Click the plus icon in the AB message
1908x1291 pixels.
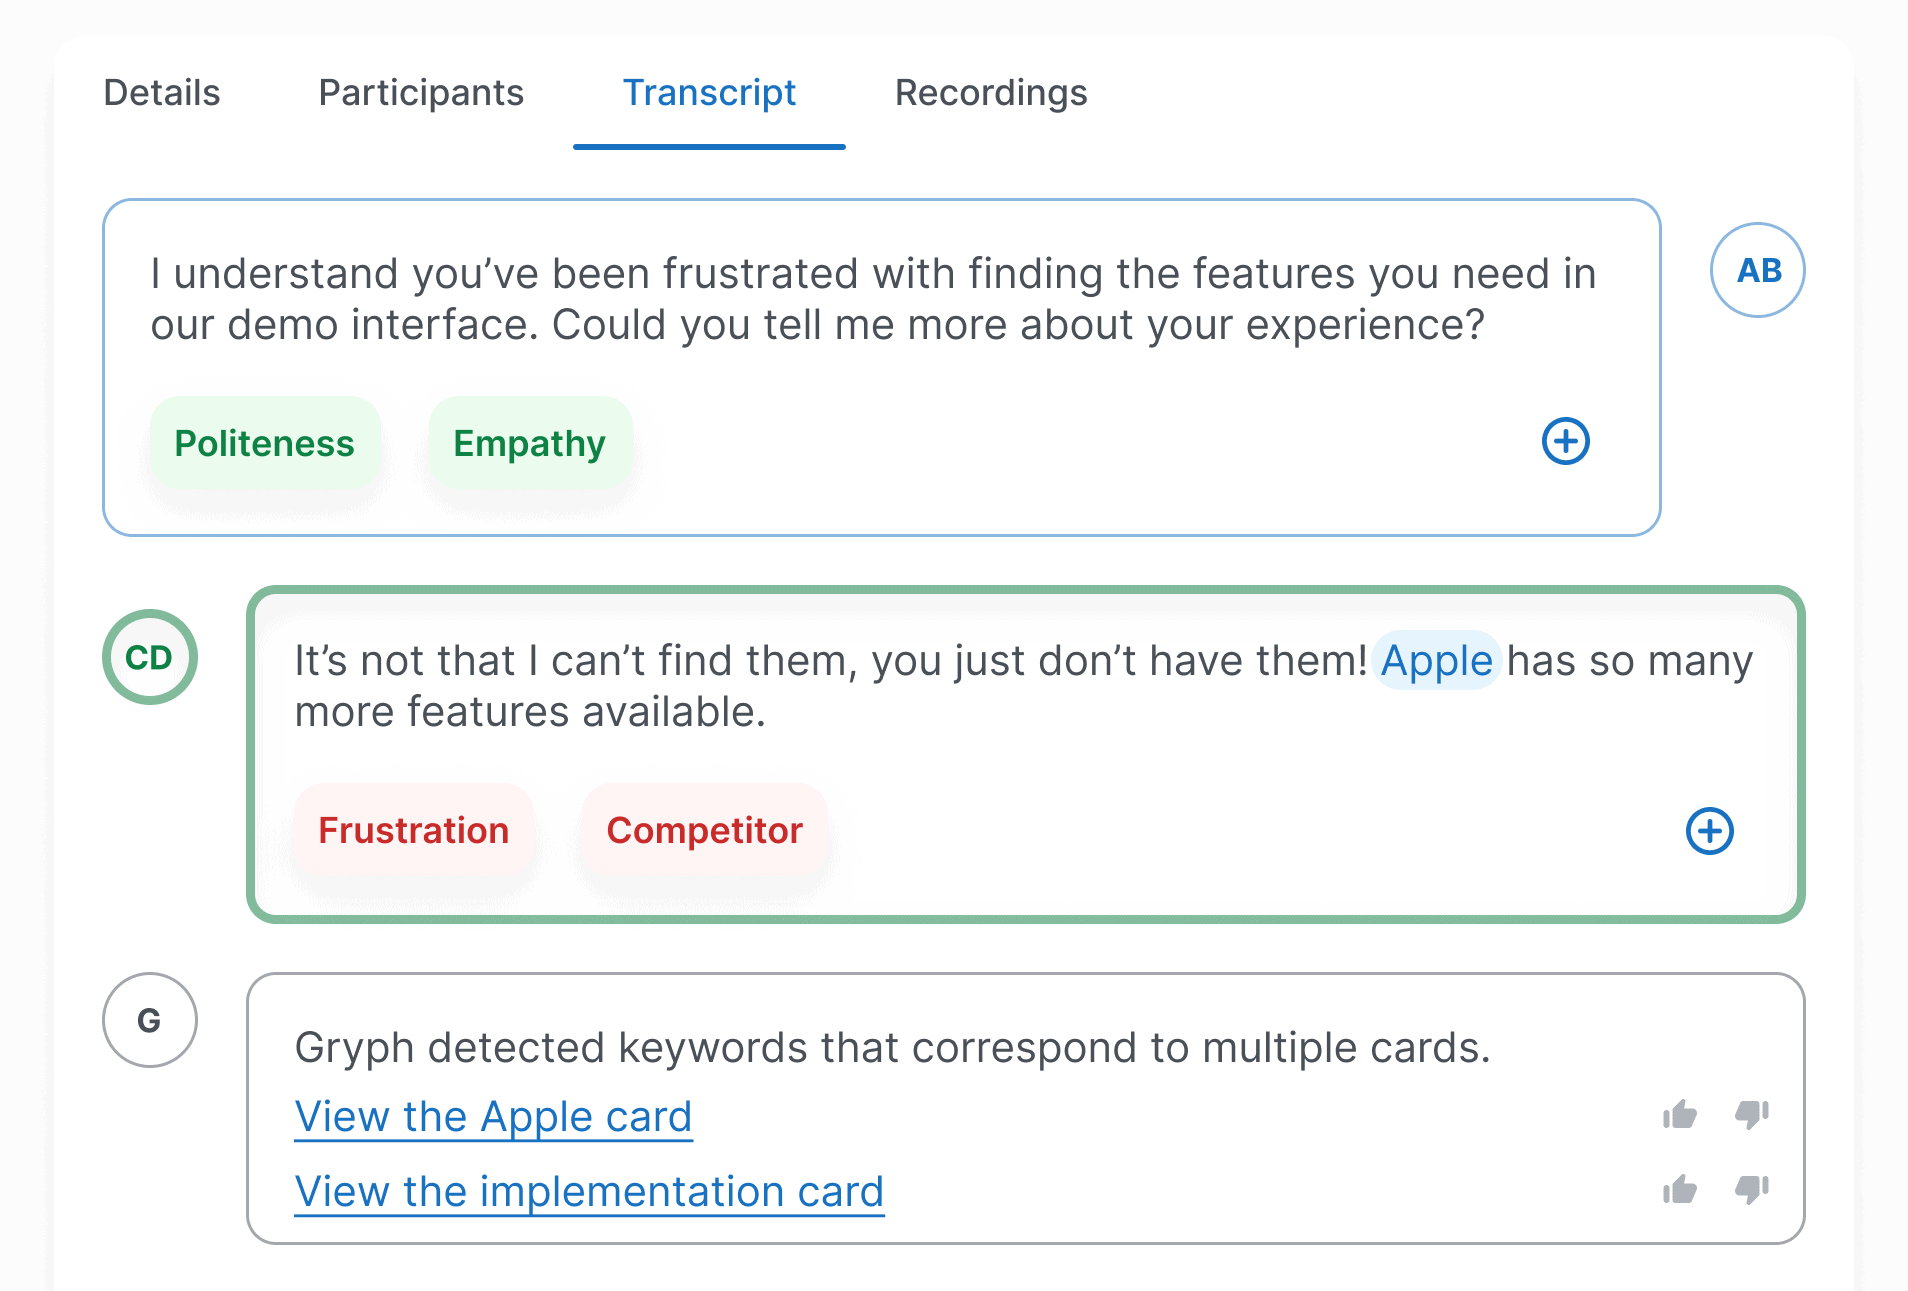[x=1565, y=441]
